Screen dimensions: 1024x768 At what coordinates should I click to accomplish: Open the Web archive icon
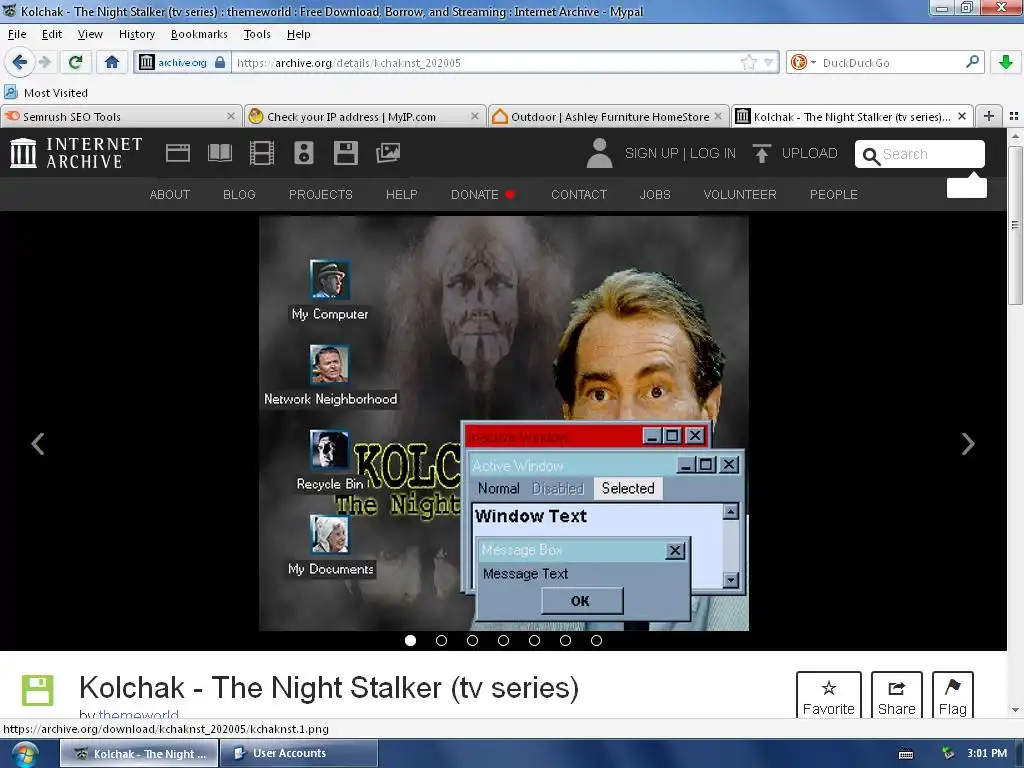(x=178, y=153)
